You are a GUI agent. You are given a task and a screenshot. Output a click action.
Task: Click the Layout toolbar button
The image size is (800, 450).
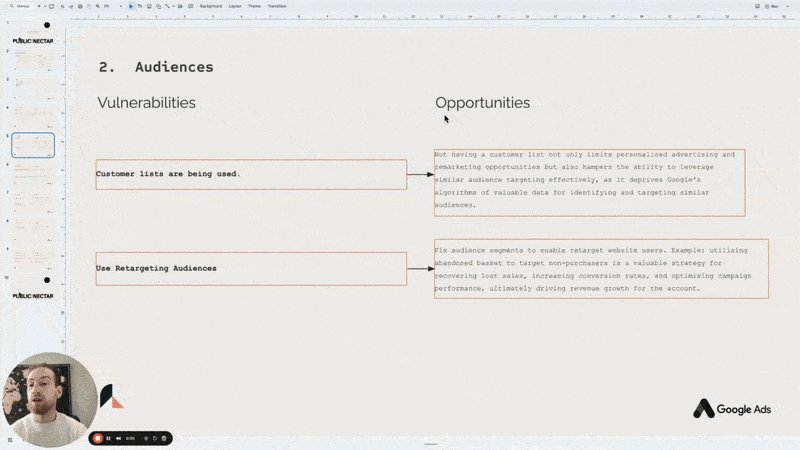[235, 6]
